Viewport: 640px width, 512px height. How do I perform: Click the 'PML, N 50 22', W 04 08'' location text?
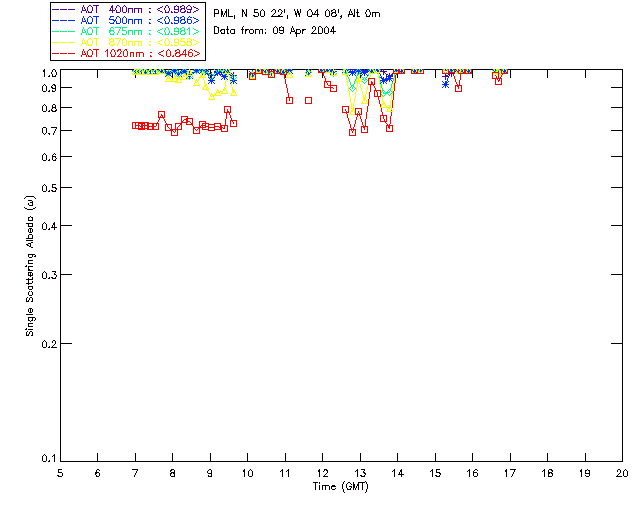[278, 14]
